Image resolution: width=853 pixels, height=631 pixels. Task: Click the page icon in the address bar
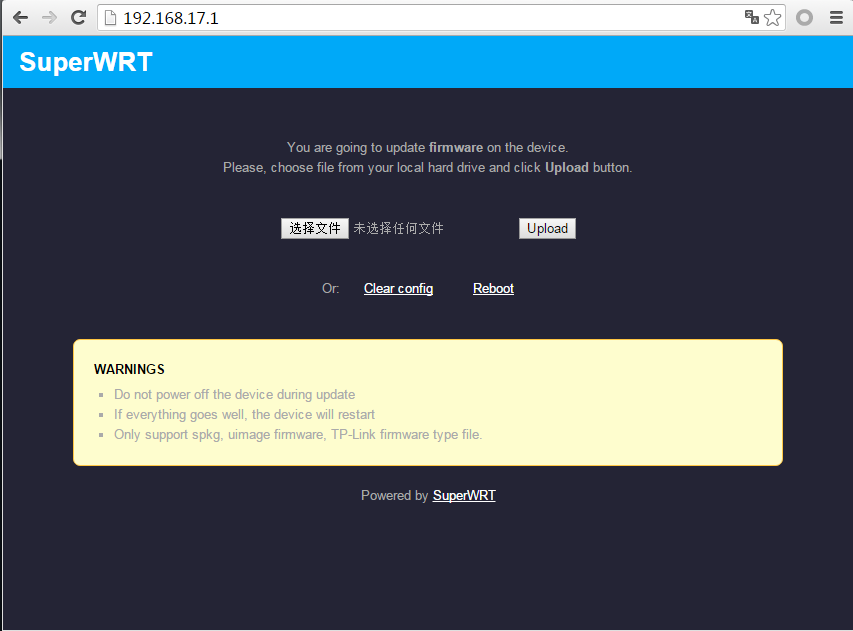tap(110, 18)
